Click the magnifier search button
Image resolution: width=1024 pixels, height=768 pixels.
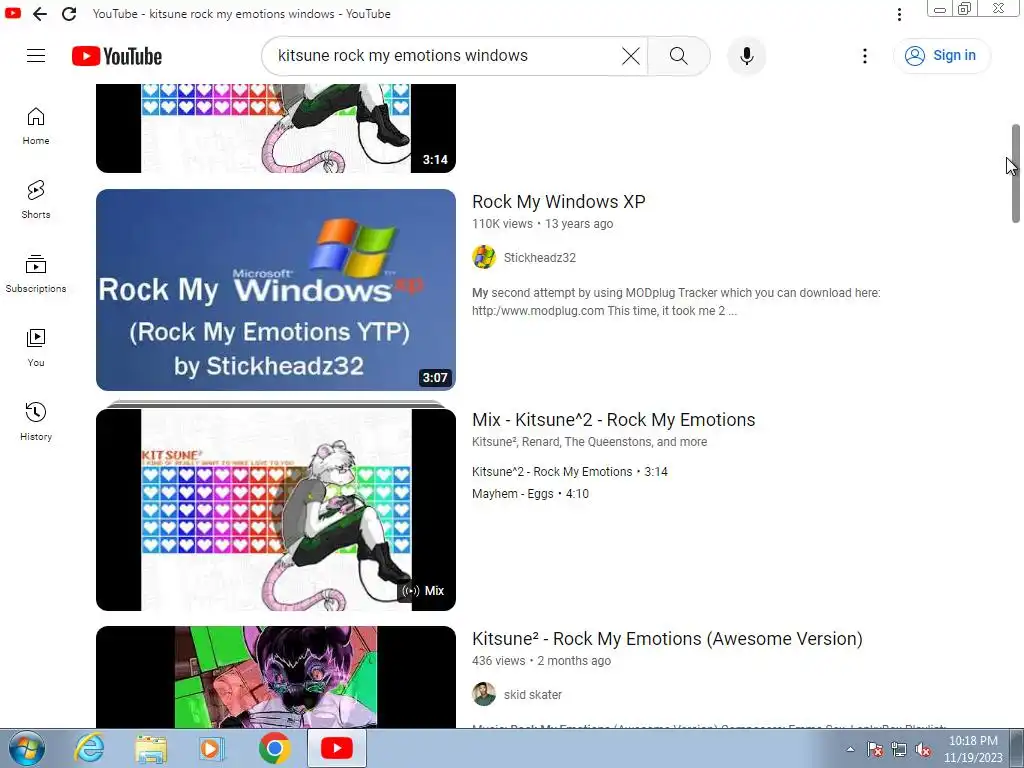click(x=679, y=56)
